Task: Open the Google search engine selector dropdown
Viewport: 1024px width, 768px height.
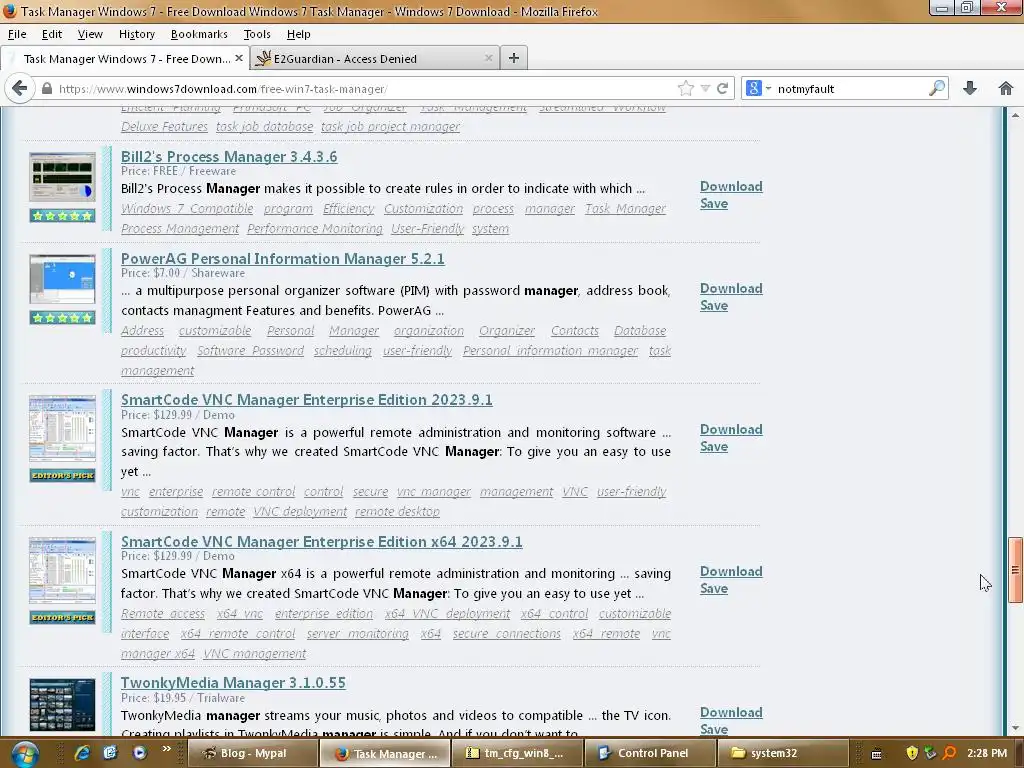Action: [758, 88]
